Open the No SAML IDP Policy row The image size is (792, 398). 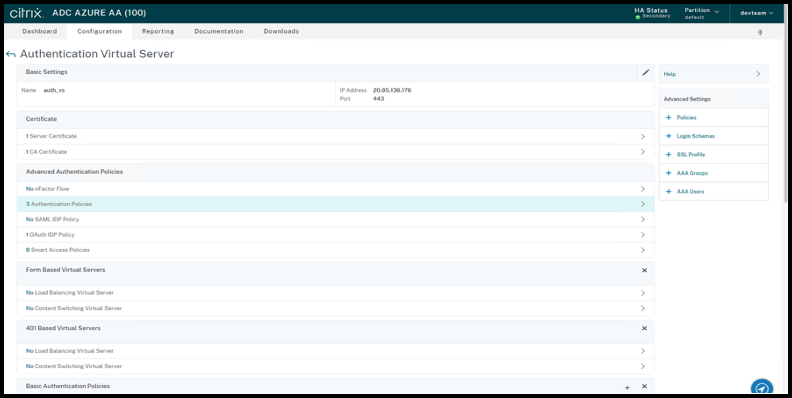pyautogui.click(x=335, y=219)
